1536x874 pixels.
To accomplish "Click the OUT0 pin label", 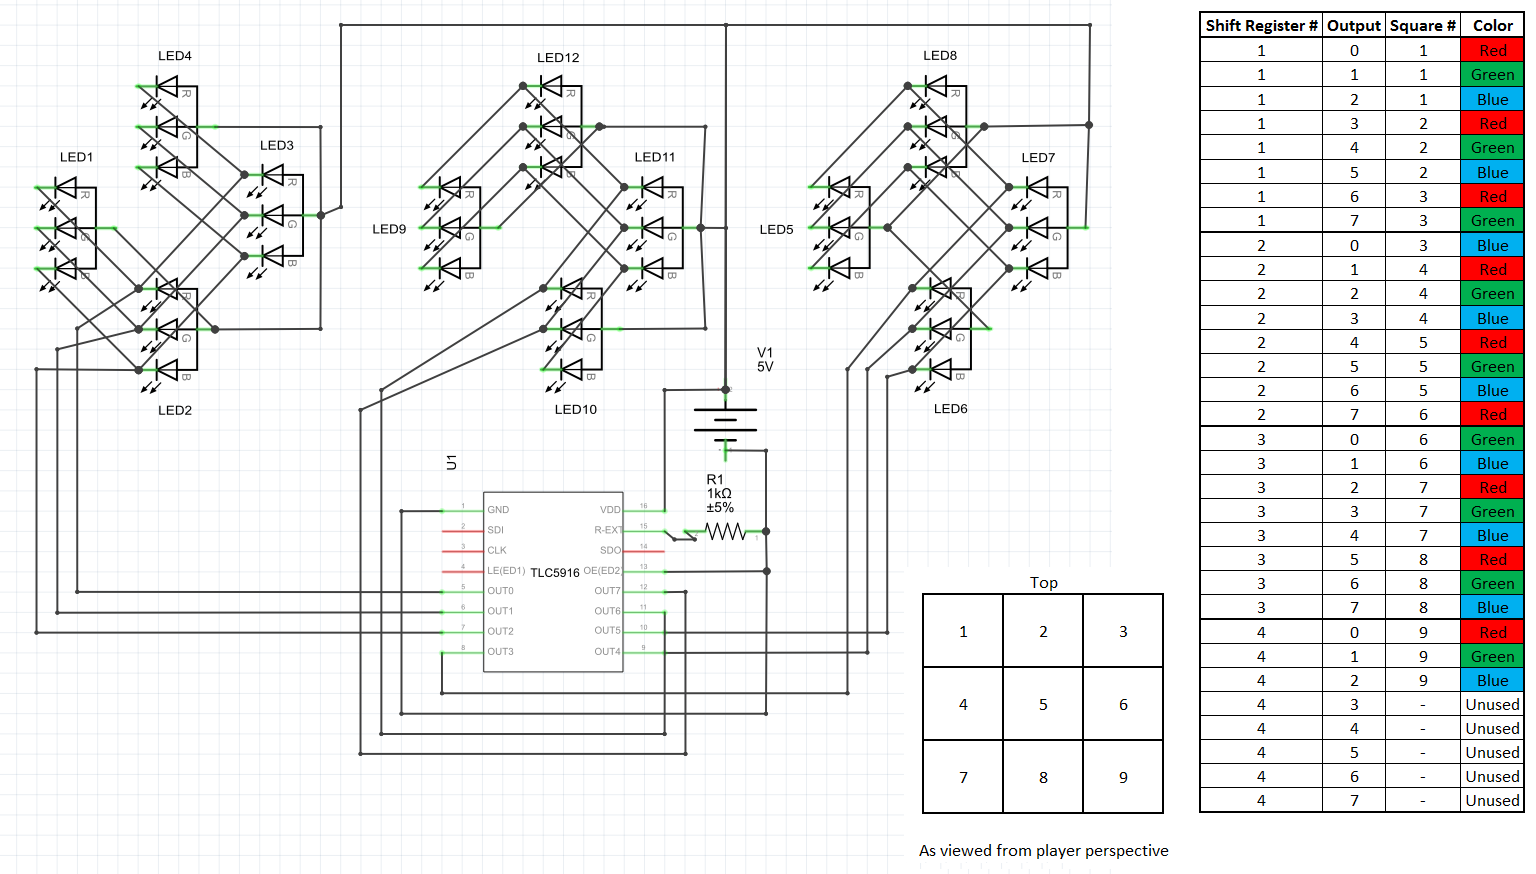I will (500, 591).
